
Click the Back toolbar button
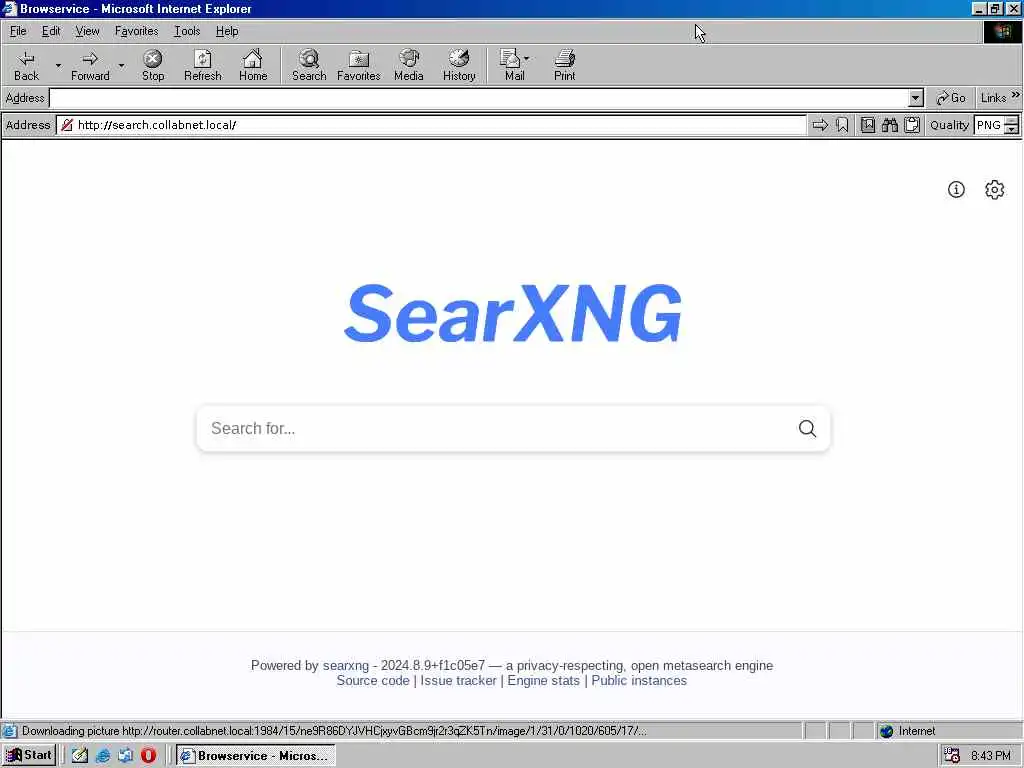coord(26,65)
